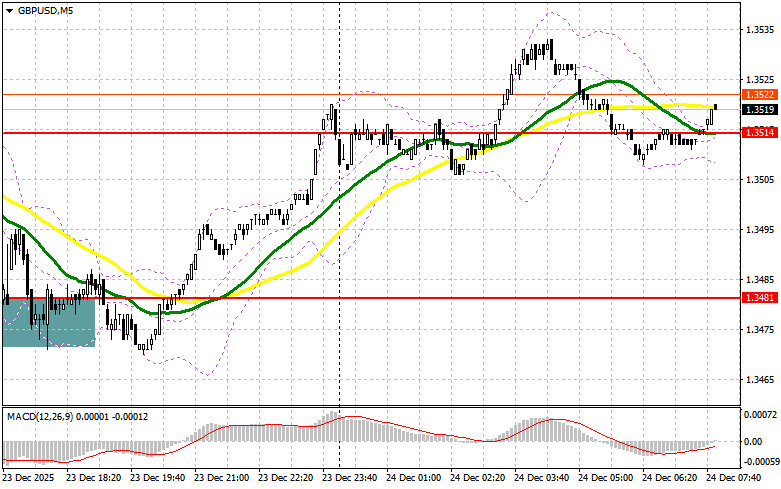Click the 1.3495 price scale value
Image resolution: width=781 pixels, height=489 pixels.
point(760,230)
